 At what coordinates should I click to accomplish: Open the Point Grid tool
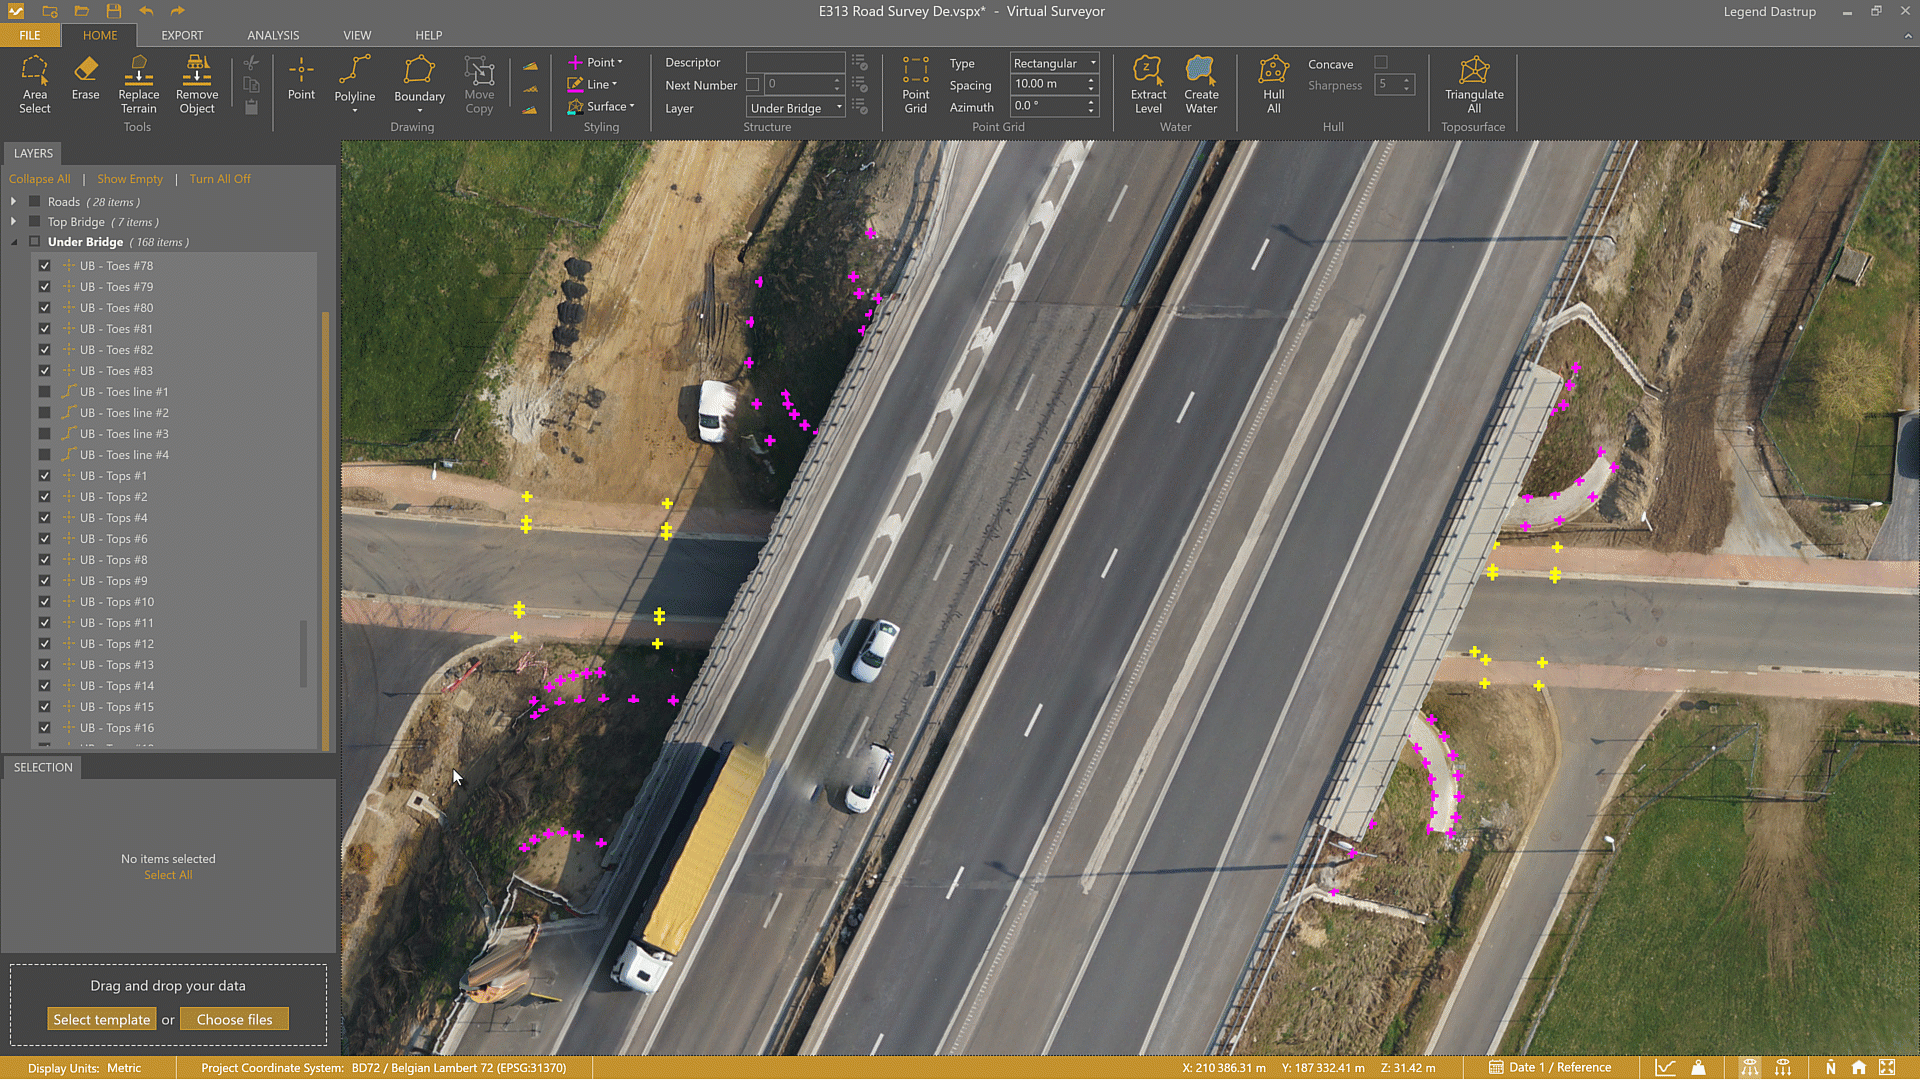(x=915, y=85)
